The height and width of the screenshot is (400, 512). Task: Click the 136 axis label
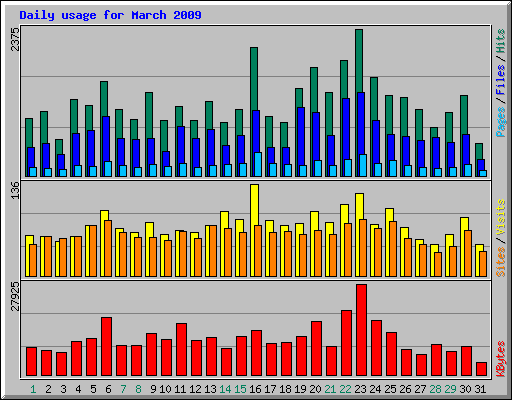point(15,191)
